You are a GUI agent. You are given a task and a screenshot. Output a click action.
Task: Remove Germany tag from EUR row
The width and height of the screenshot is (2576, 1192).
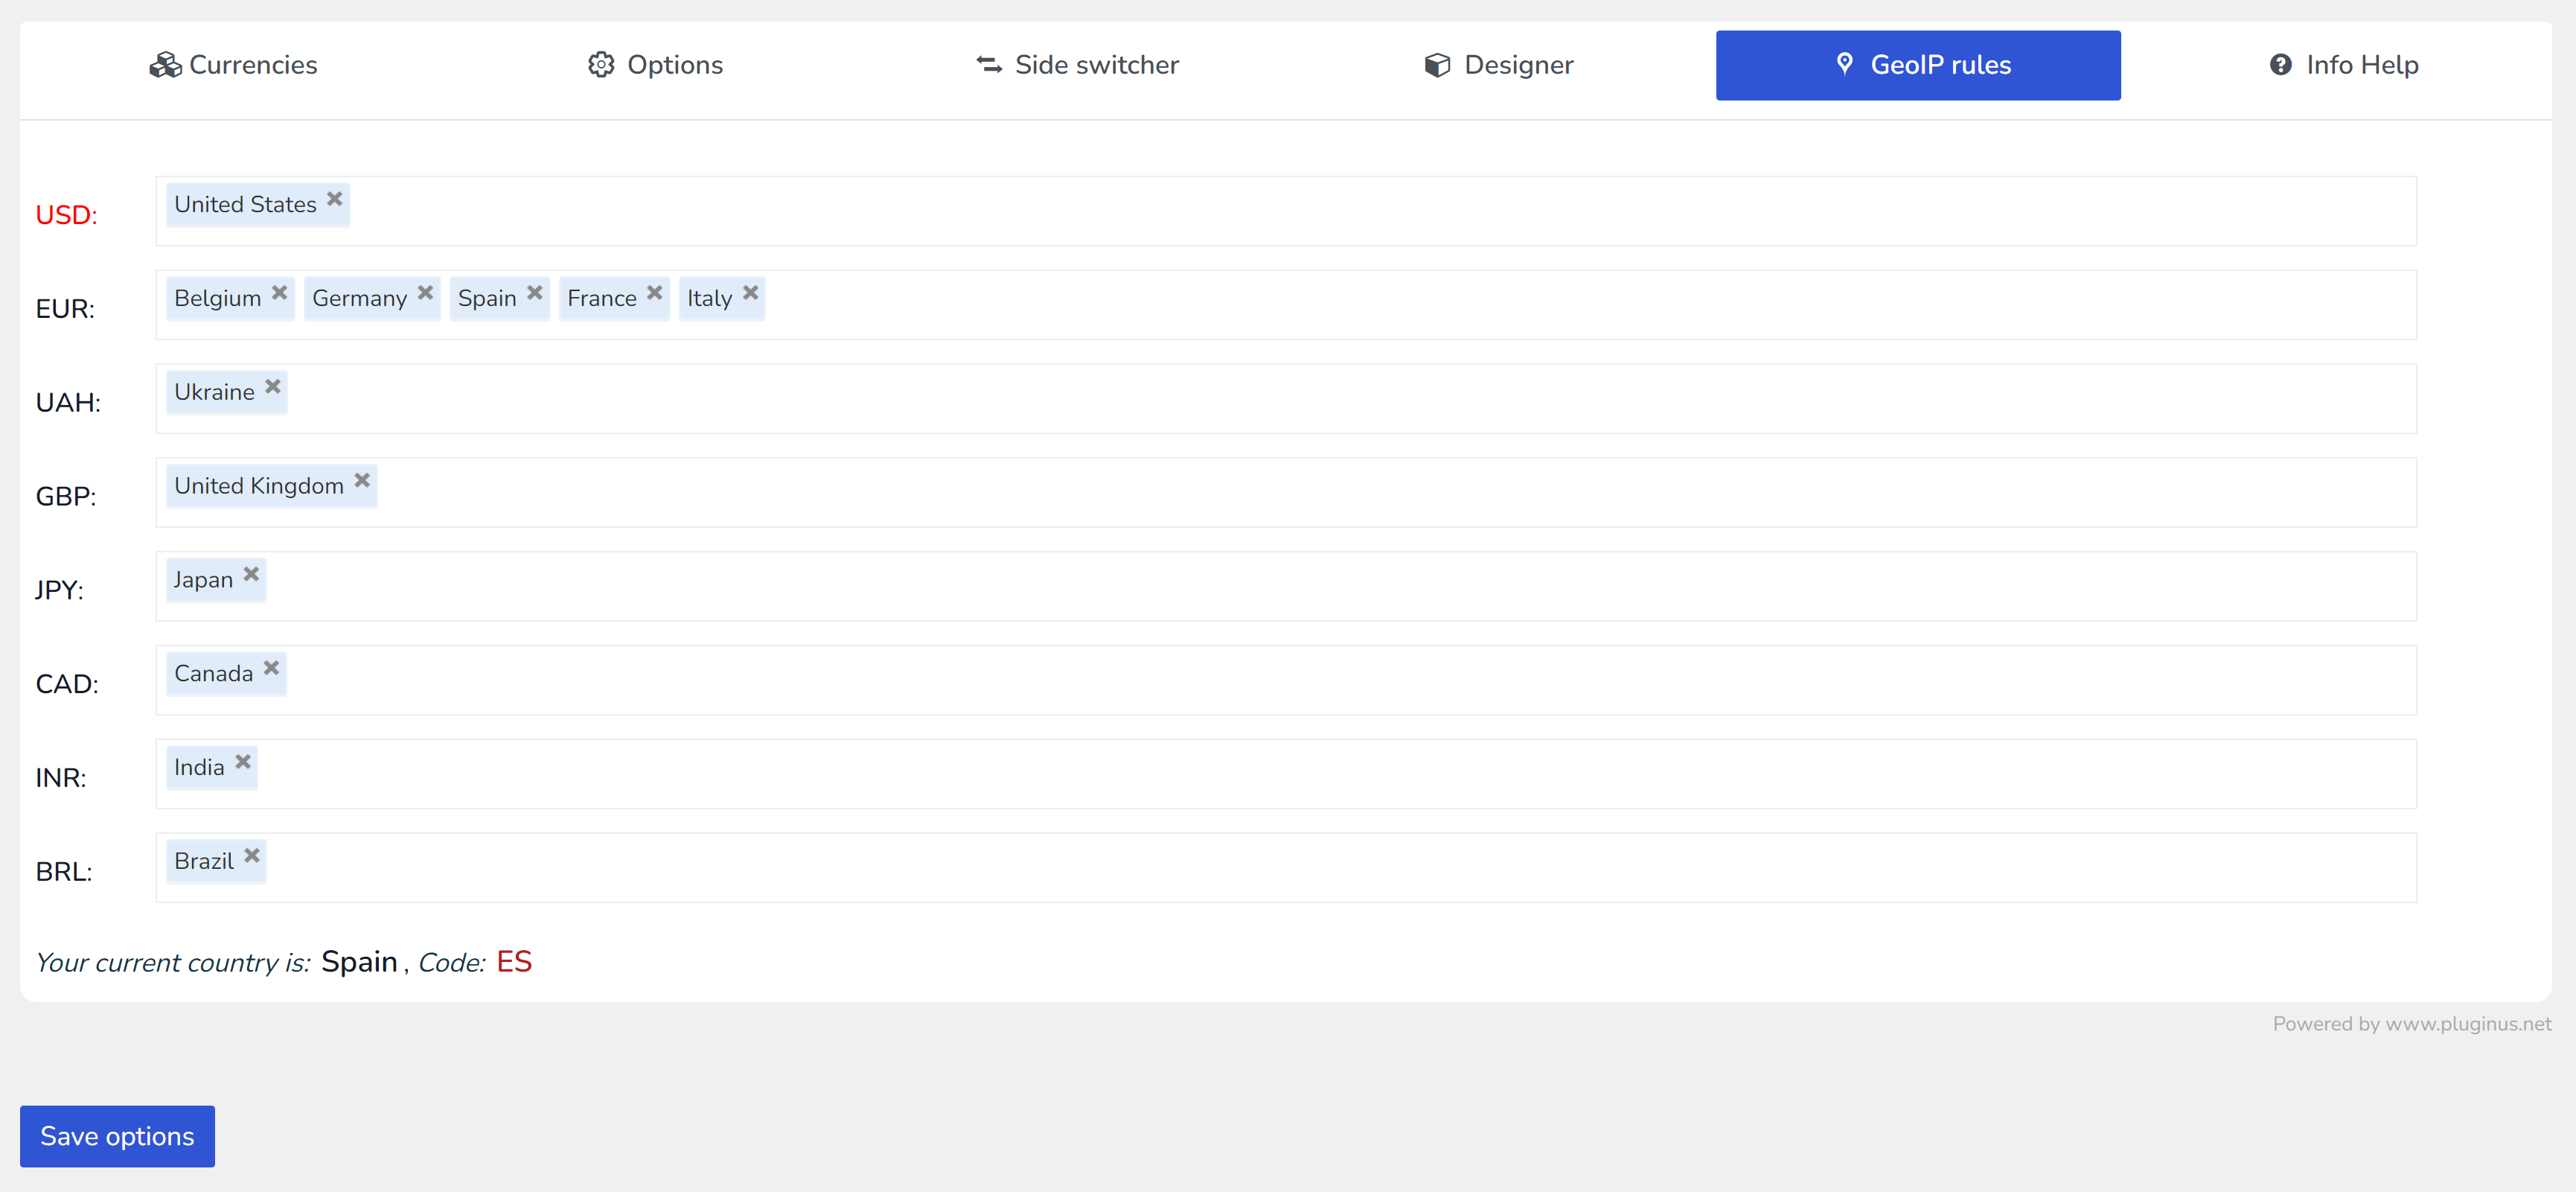tap(426, 293)
